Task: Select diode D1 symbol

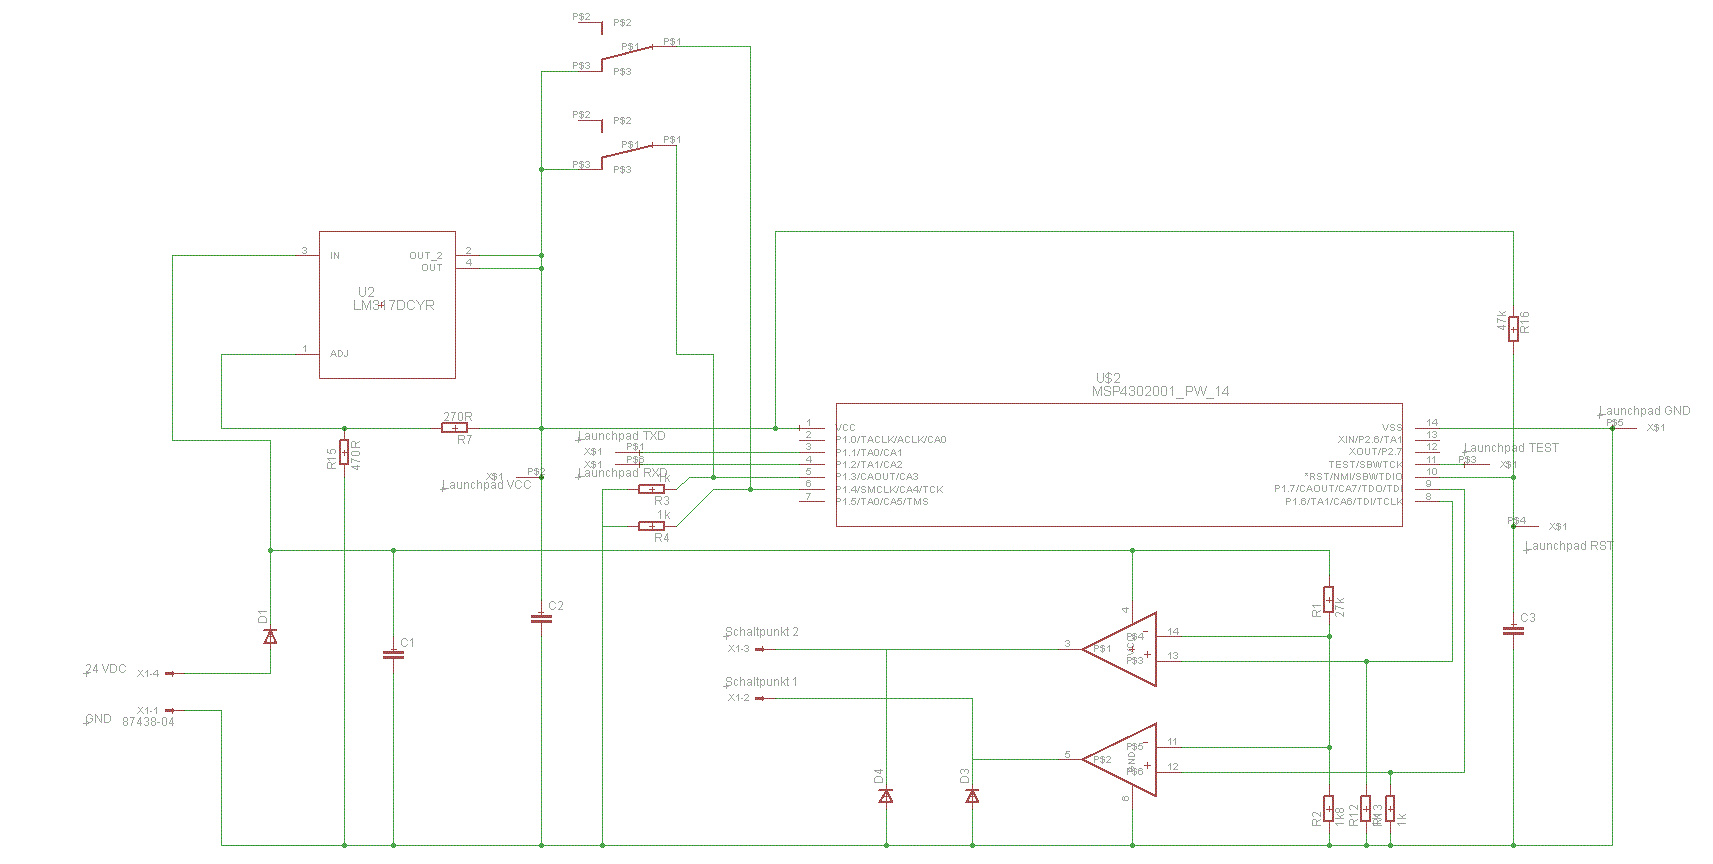Action: click(x=270, y=636)
